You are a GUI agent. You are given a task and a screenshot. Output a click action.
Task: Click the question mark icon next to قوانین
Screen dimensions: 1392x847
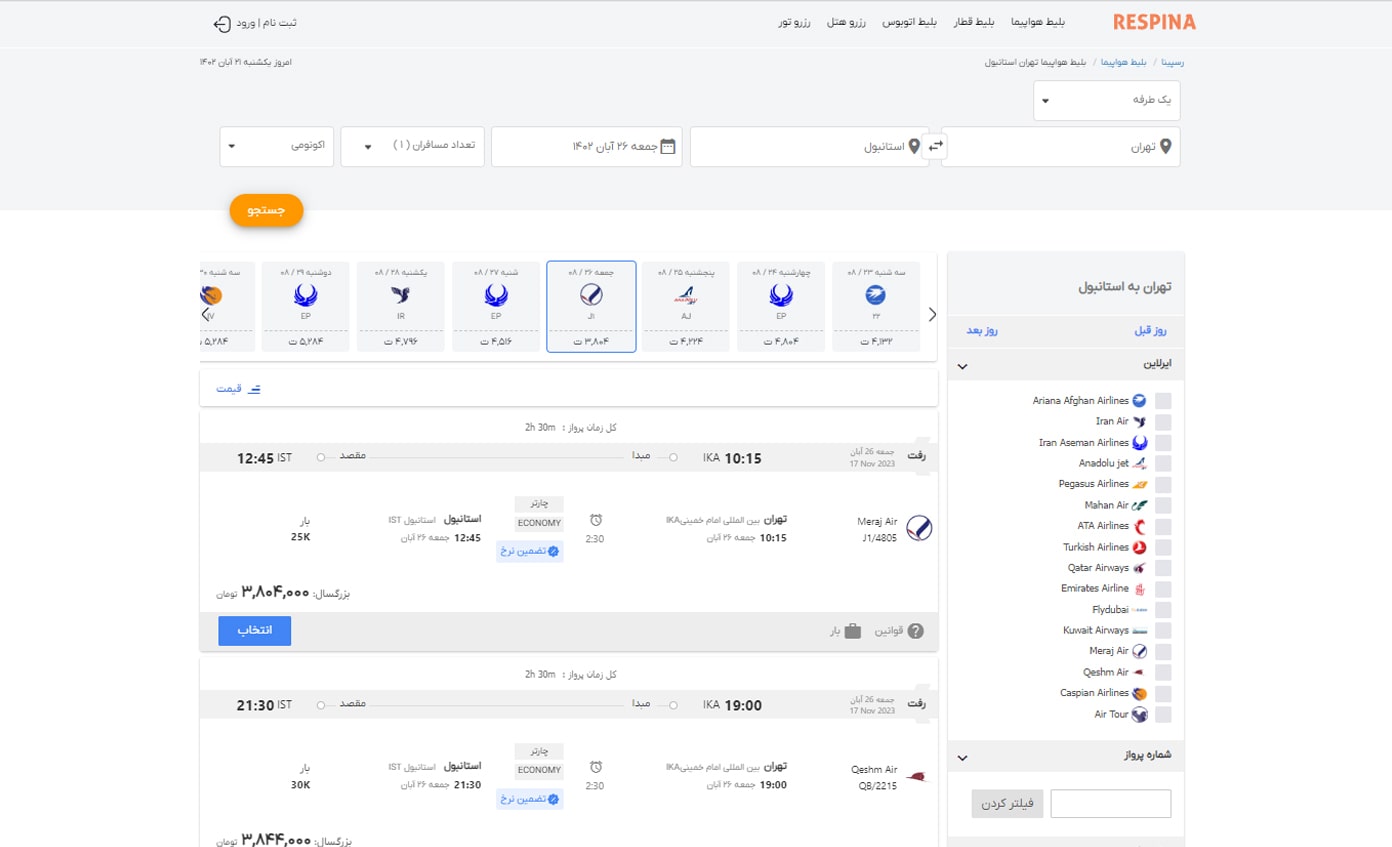click(915, 631)
